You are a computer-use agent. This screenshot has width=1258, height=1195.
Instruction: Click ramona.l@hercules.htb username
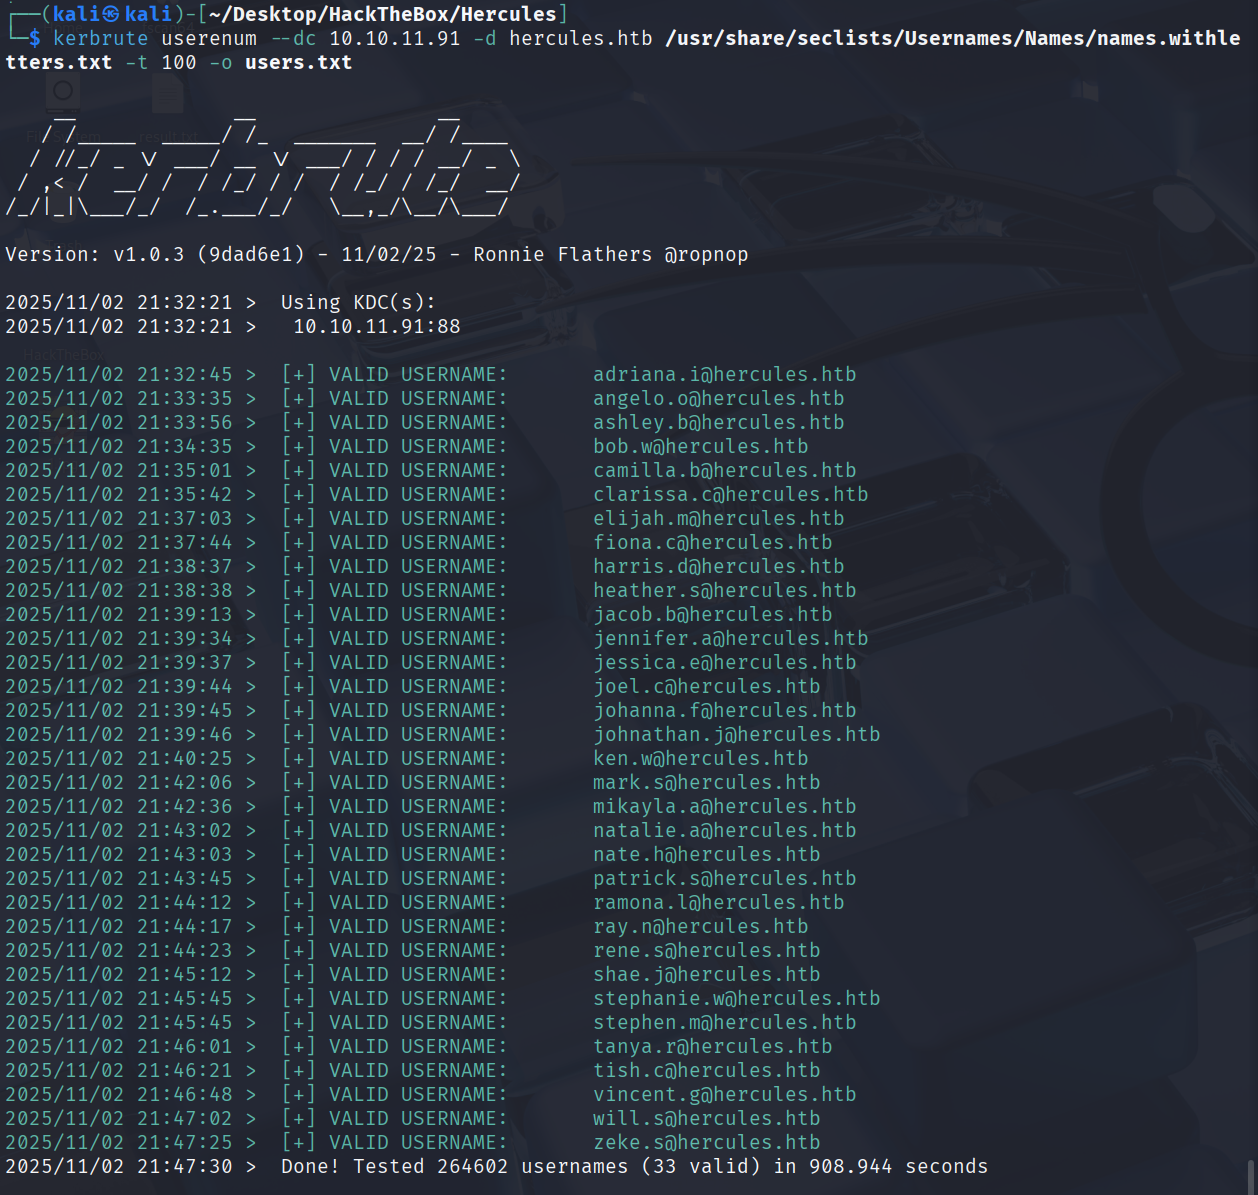click(x=718, y=903)
